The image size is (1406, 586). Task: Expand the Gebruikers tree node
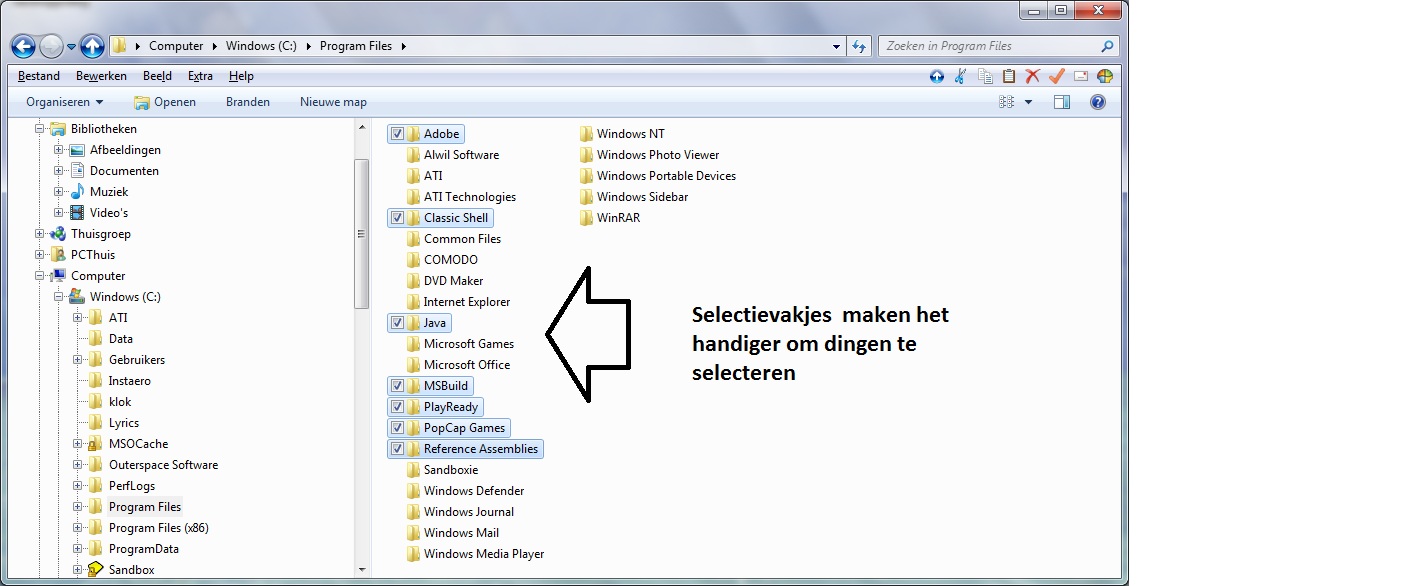[x=78, y=360]
